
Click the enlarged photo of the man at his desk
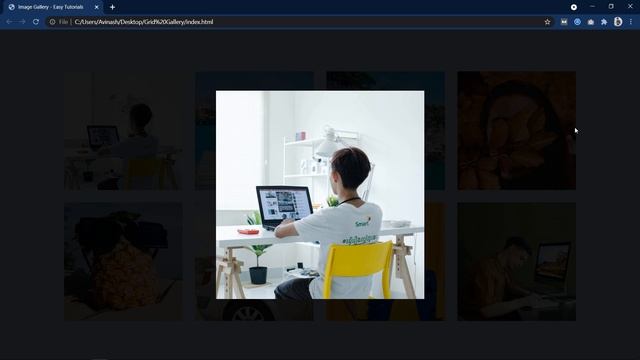pyautogui.click(x=320, y=195)
